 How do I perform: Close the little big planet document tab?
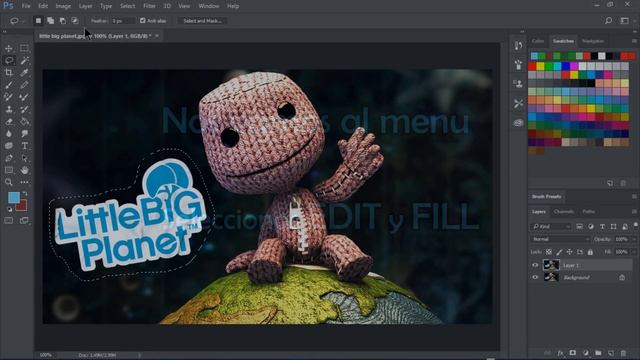157,36
